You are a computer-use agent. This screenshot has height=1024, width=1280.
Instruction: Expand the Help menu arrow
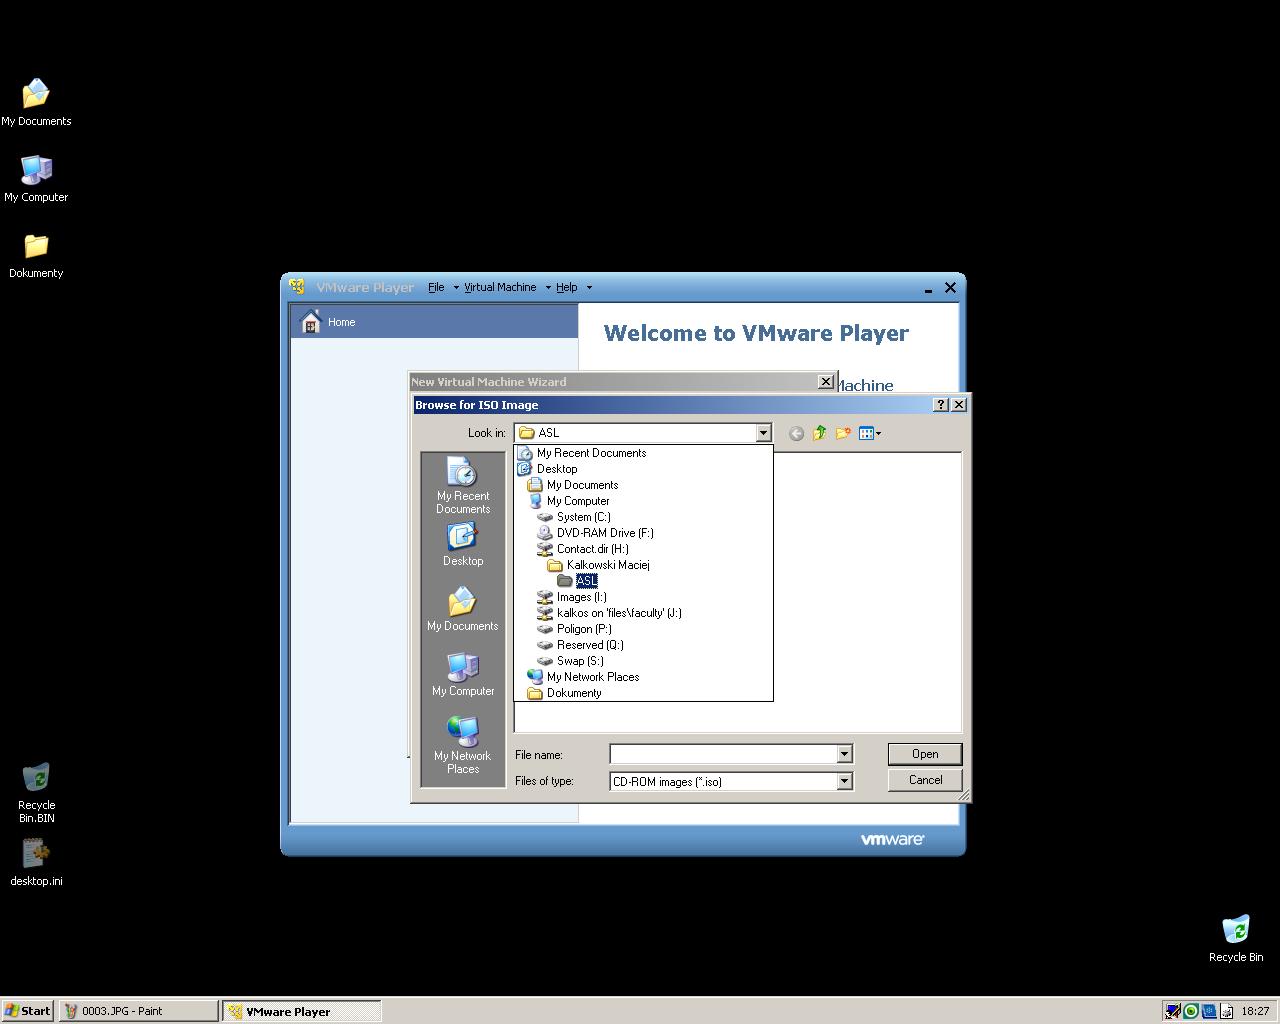[x=589, y=287]
